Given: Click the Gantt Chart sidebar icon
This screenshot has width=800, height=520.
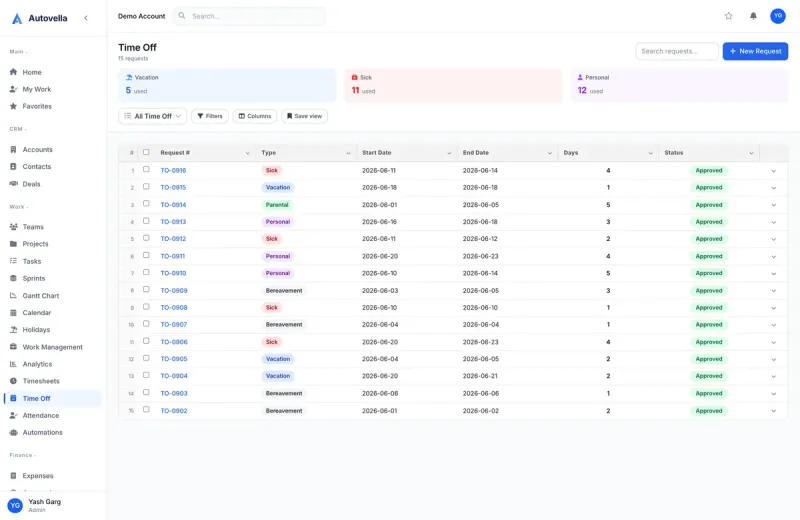Looking at the screenshot, I should [13, 295].
